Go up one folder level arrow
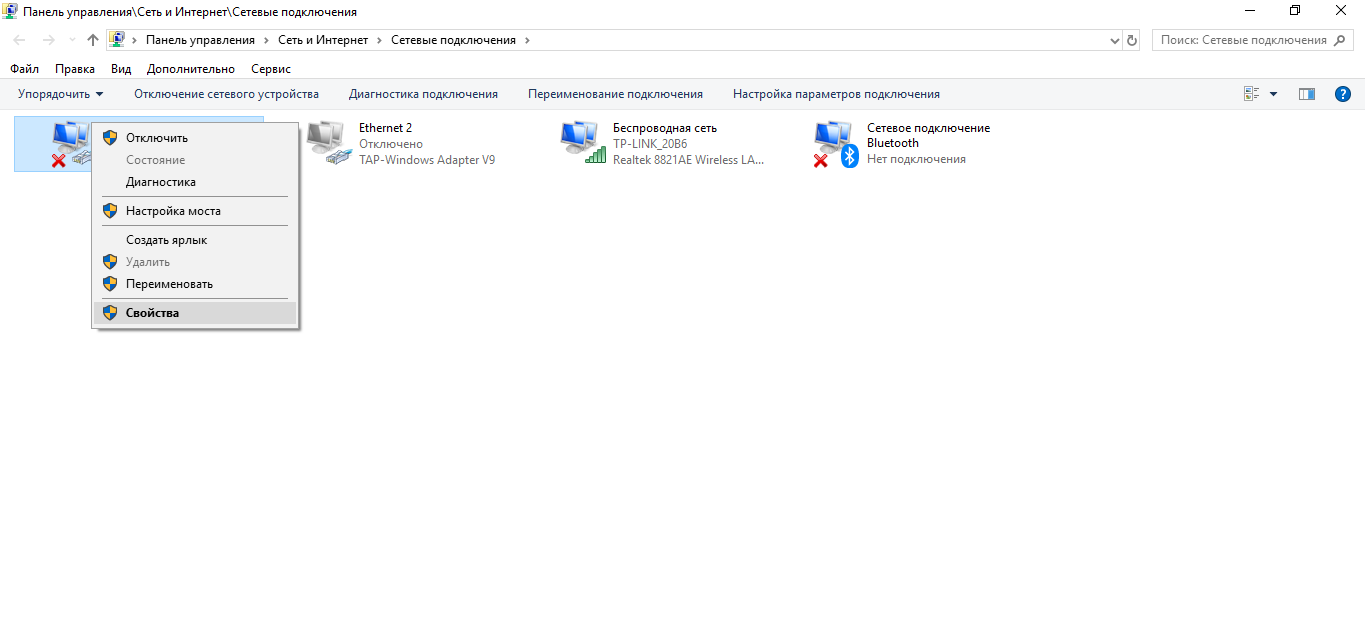Viewport: 1365px width, 624px height. point(93,40)
